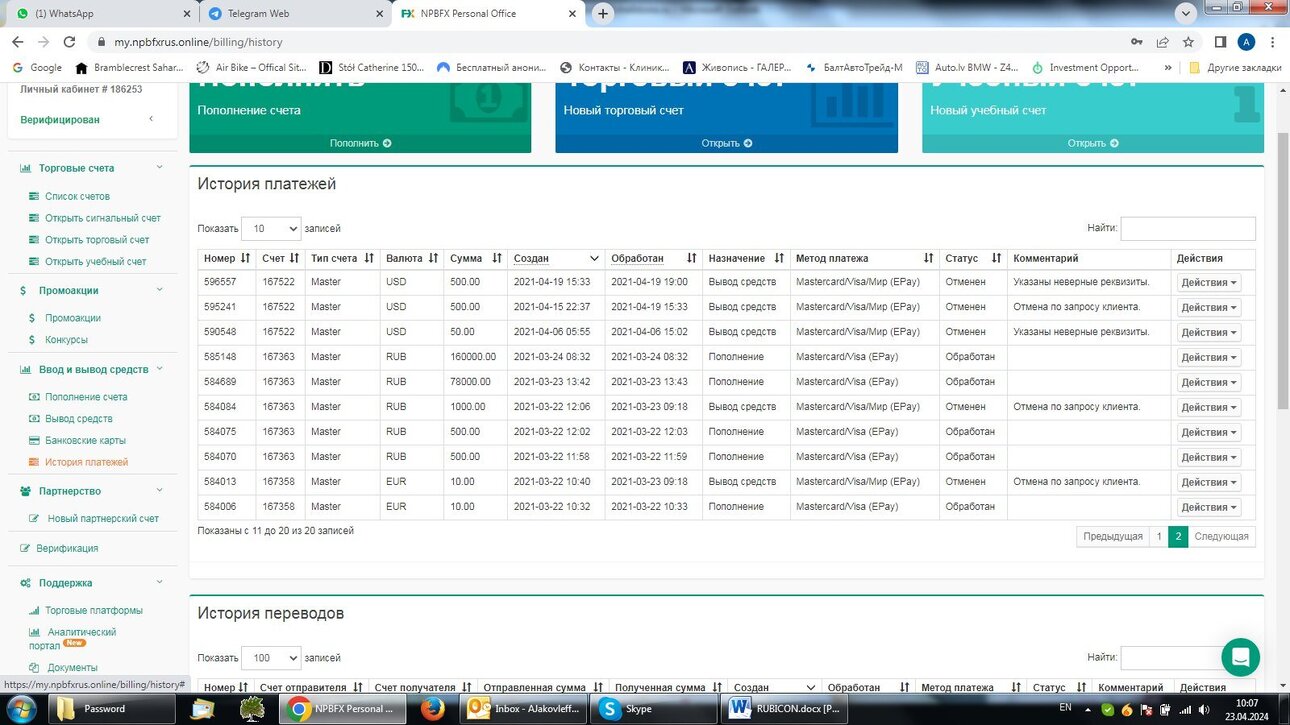This screenshot has height=725, width=1290.
Task: Open the green chat support bubble
Action: pyautogui.click(x=1240, y=657)
